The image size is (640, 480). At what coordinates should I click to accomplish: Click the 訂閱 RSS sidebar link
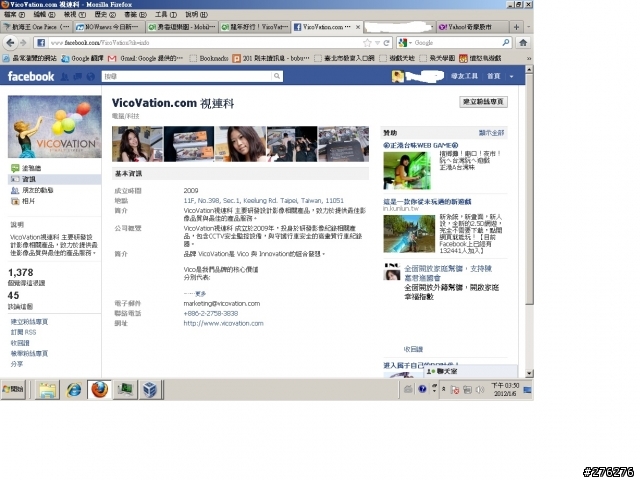coord(23,332)
